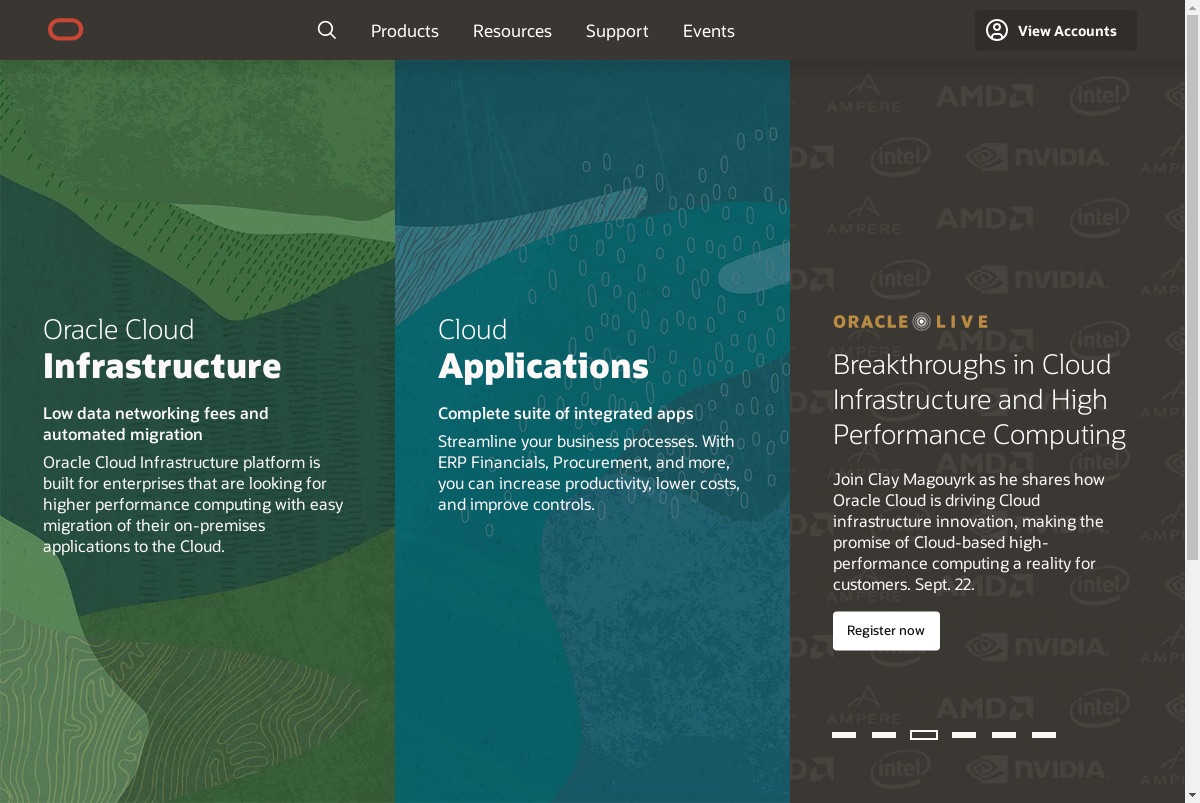Click 'Complete suite of integrated apps' text
1200x803 pixels.
coord(566,413)
